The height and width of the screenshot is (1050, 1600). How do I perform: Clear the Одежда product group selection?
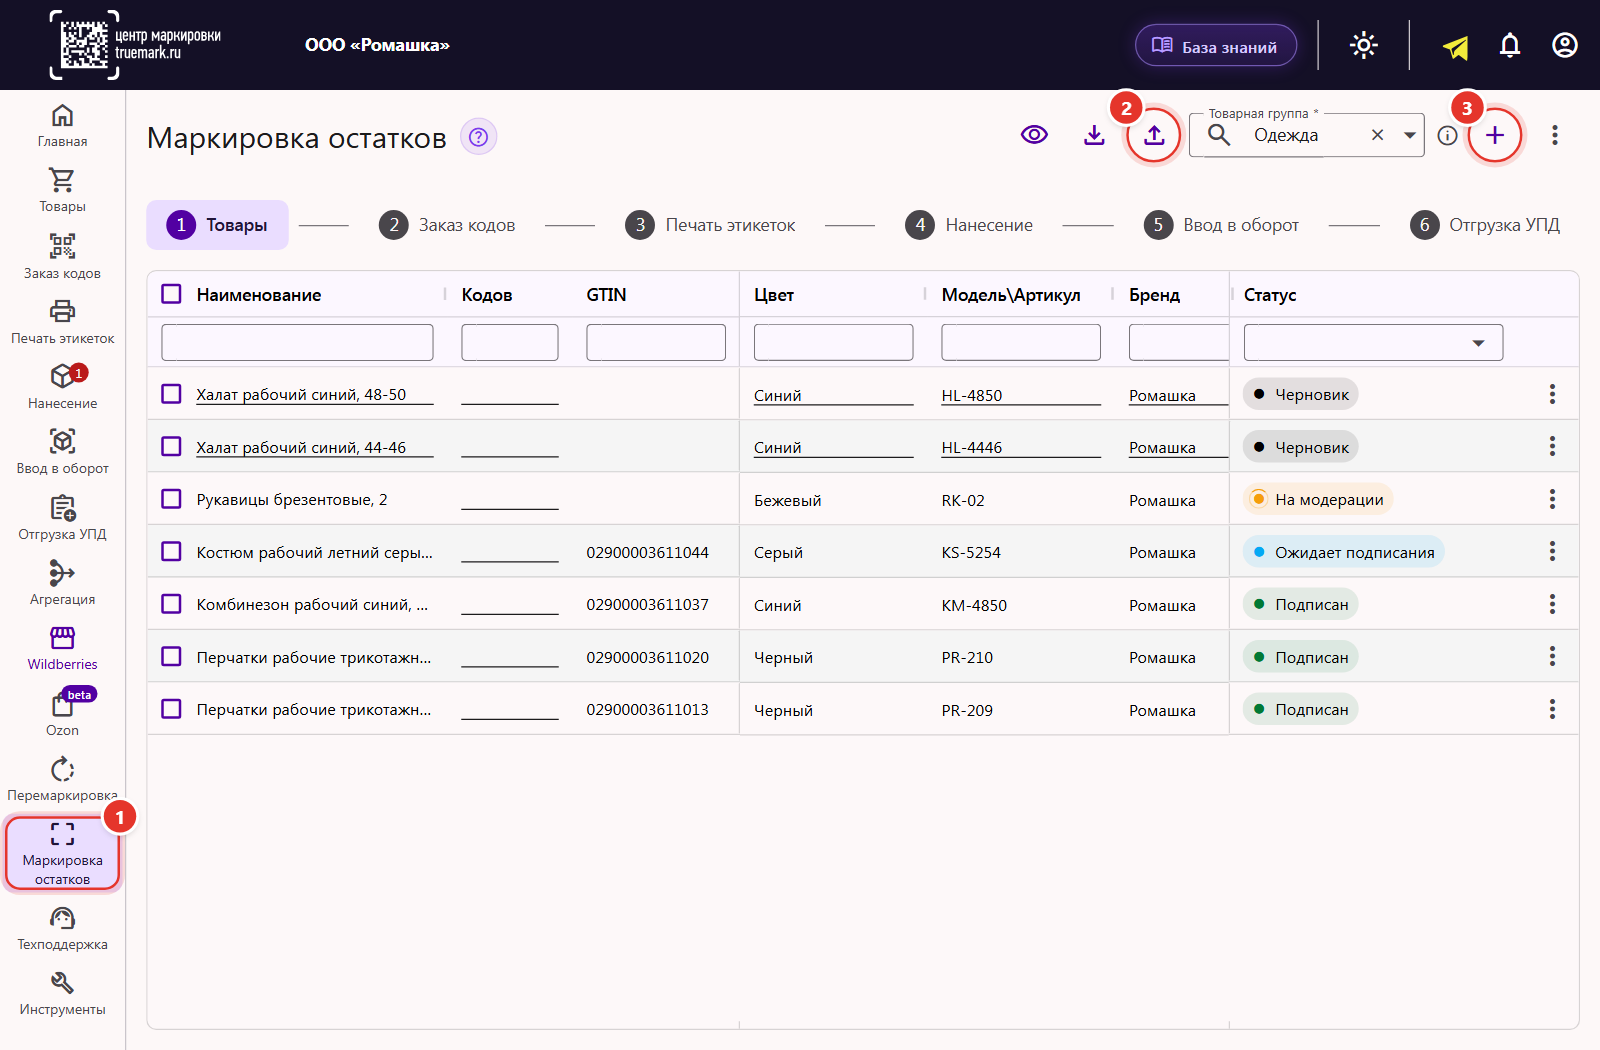1377,135
